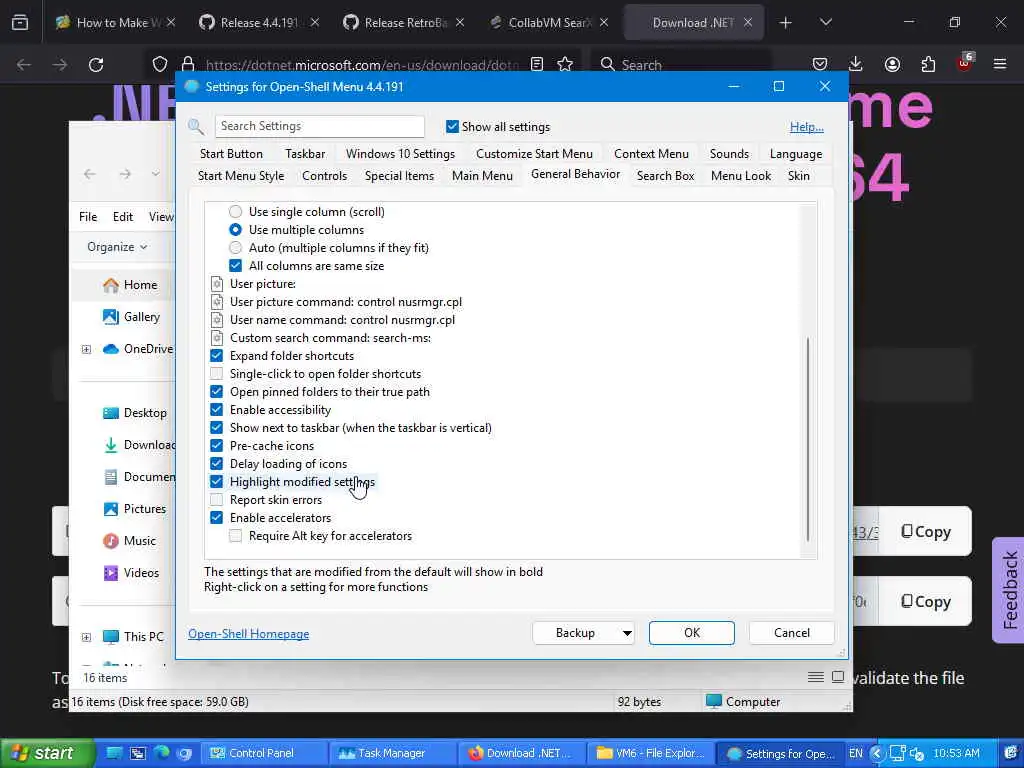This screenshot has height=768, width=1024.
Task: Open the list all tabs chevron in Firefox
Action: tap(826, 23)
